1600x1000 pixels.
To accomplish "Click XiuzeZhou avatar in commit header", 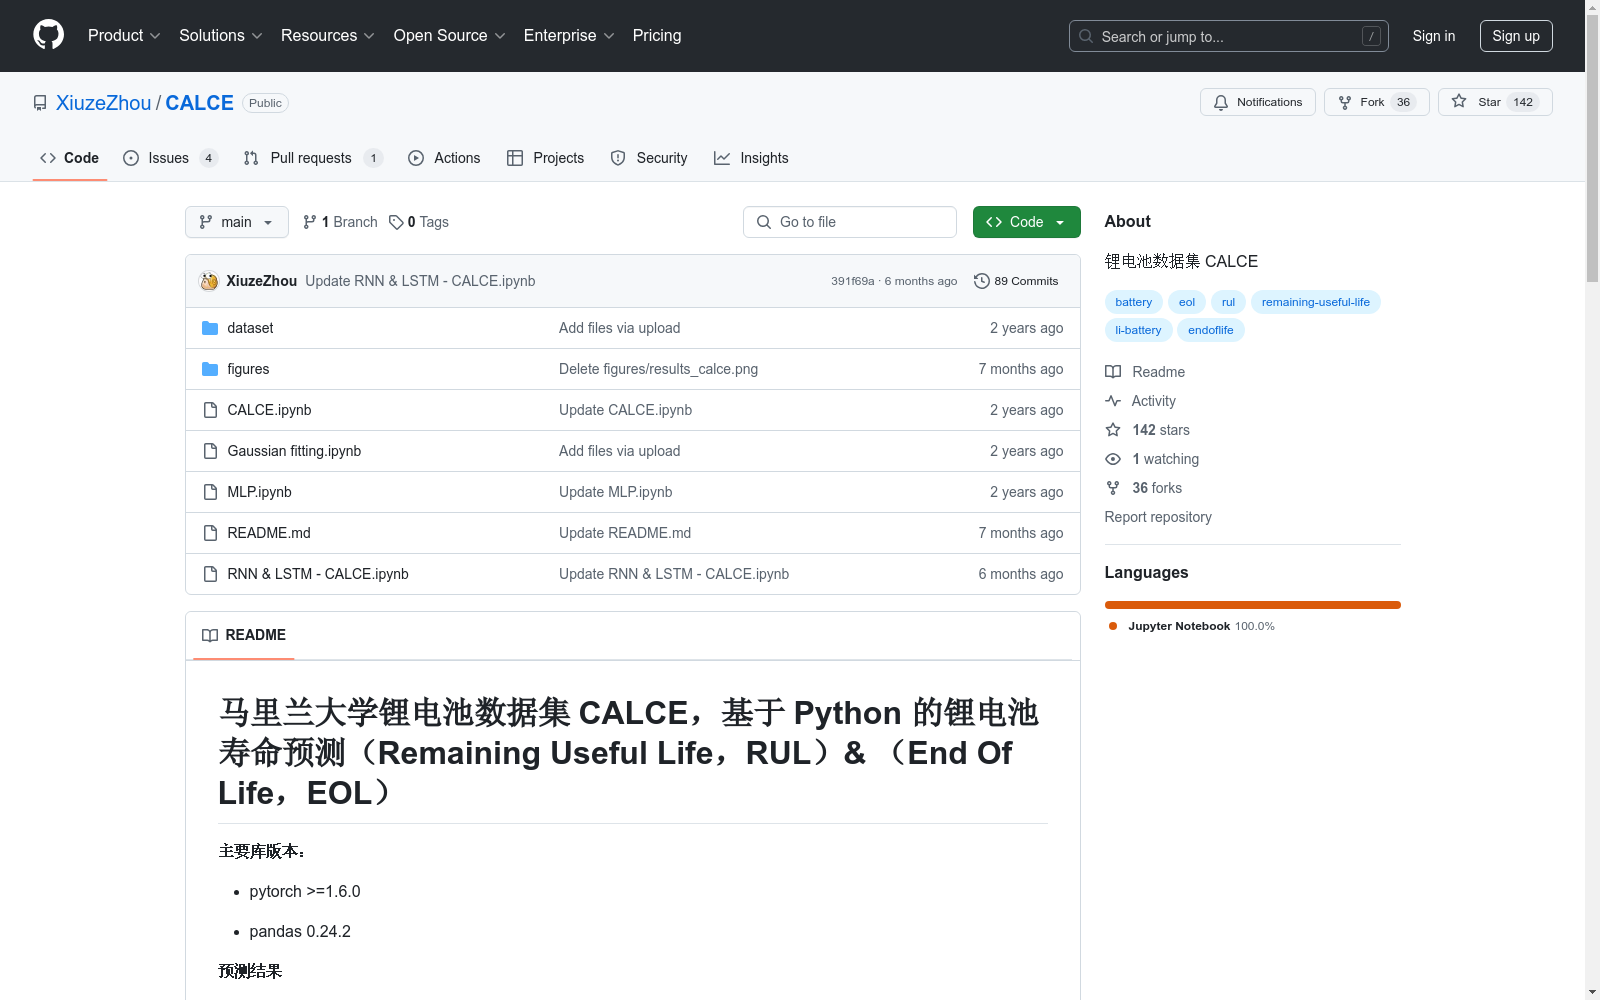I will coord(209,281).
